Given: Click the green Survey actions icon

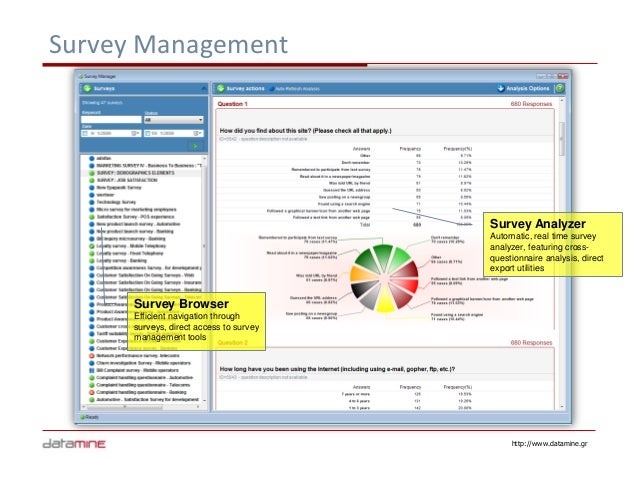Looking at the screenshot, I should click(221, 88).
